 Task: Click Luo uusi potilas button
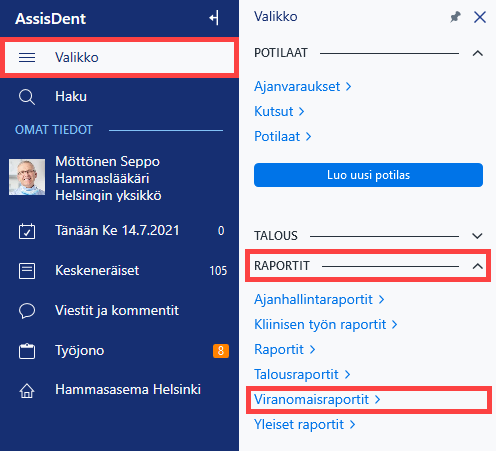click(368, 175)
